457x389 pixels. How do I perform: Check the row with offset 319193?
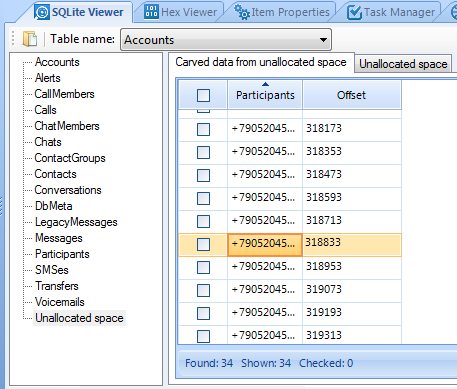pyautogui.click(x=203, y=313)
